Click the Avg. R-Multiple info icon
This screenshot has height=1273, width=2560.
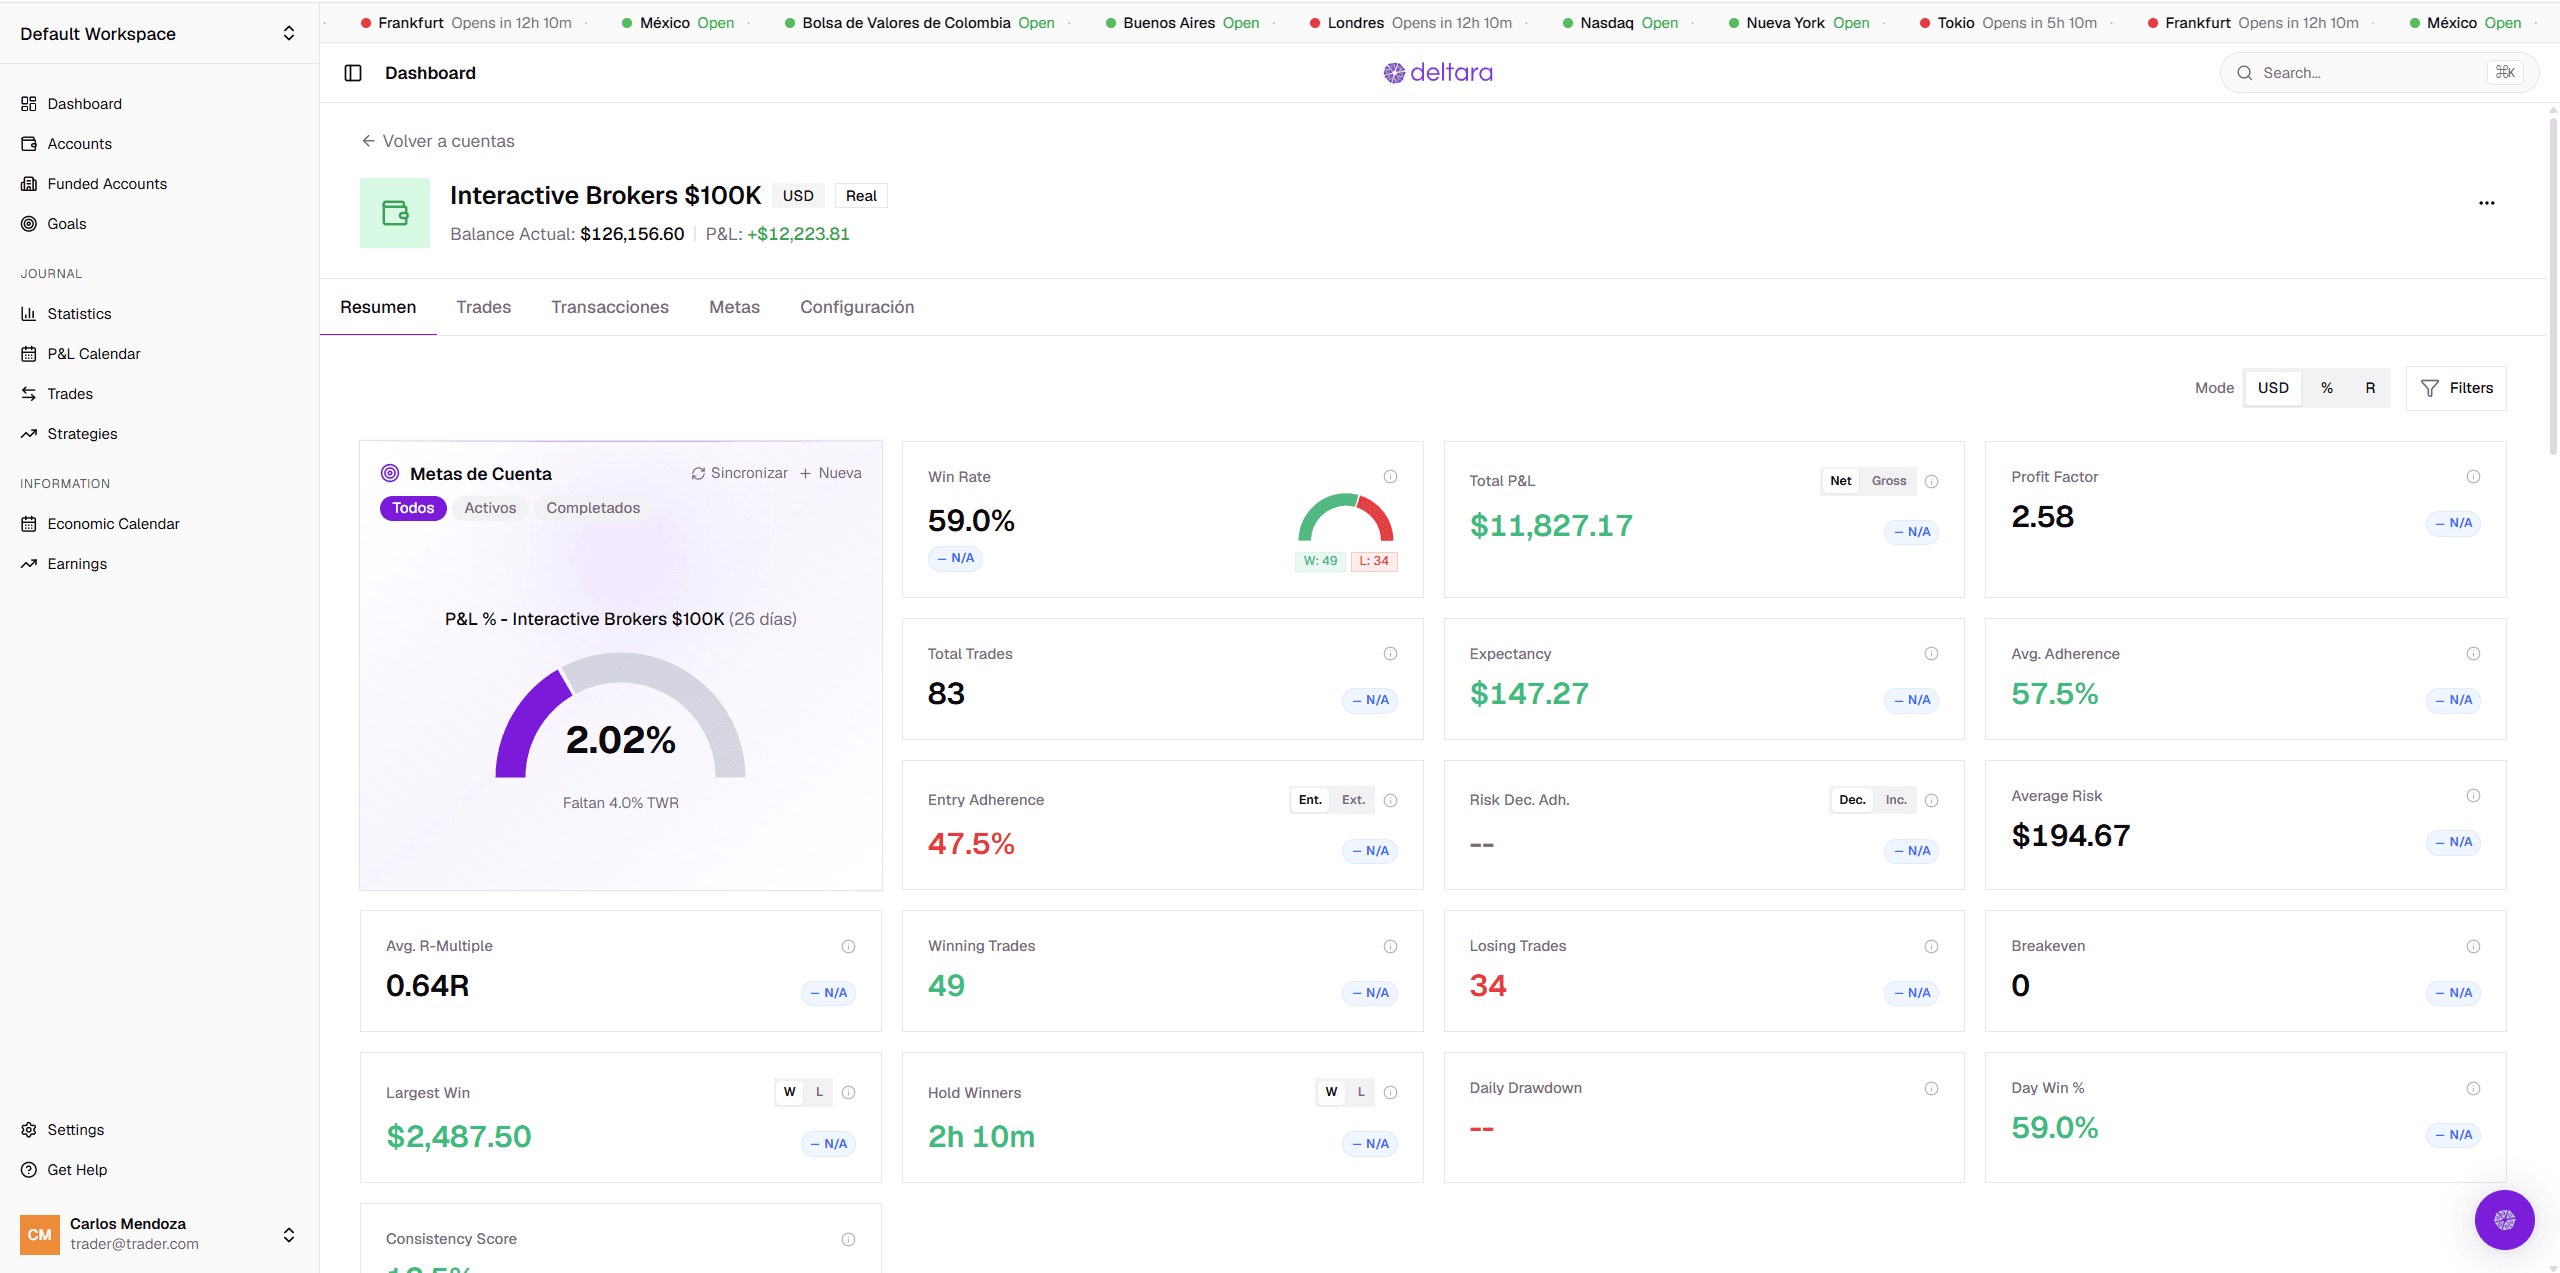click(848, 946)
